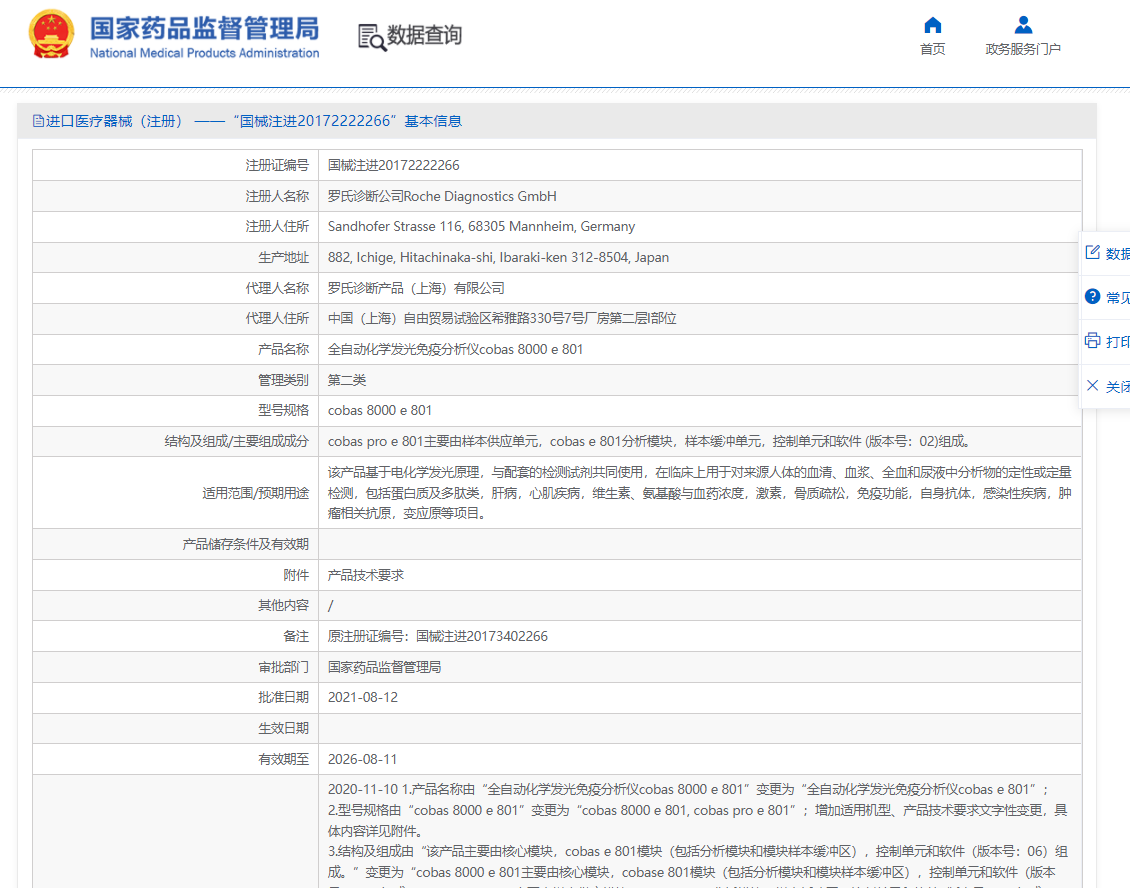This screenshot has height=888, width=1130.
Task: Select remark 原注册证编号：国械注进20173402266
Action: pyautogui.click(x=437, y=636)
